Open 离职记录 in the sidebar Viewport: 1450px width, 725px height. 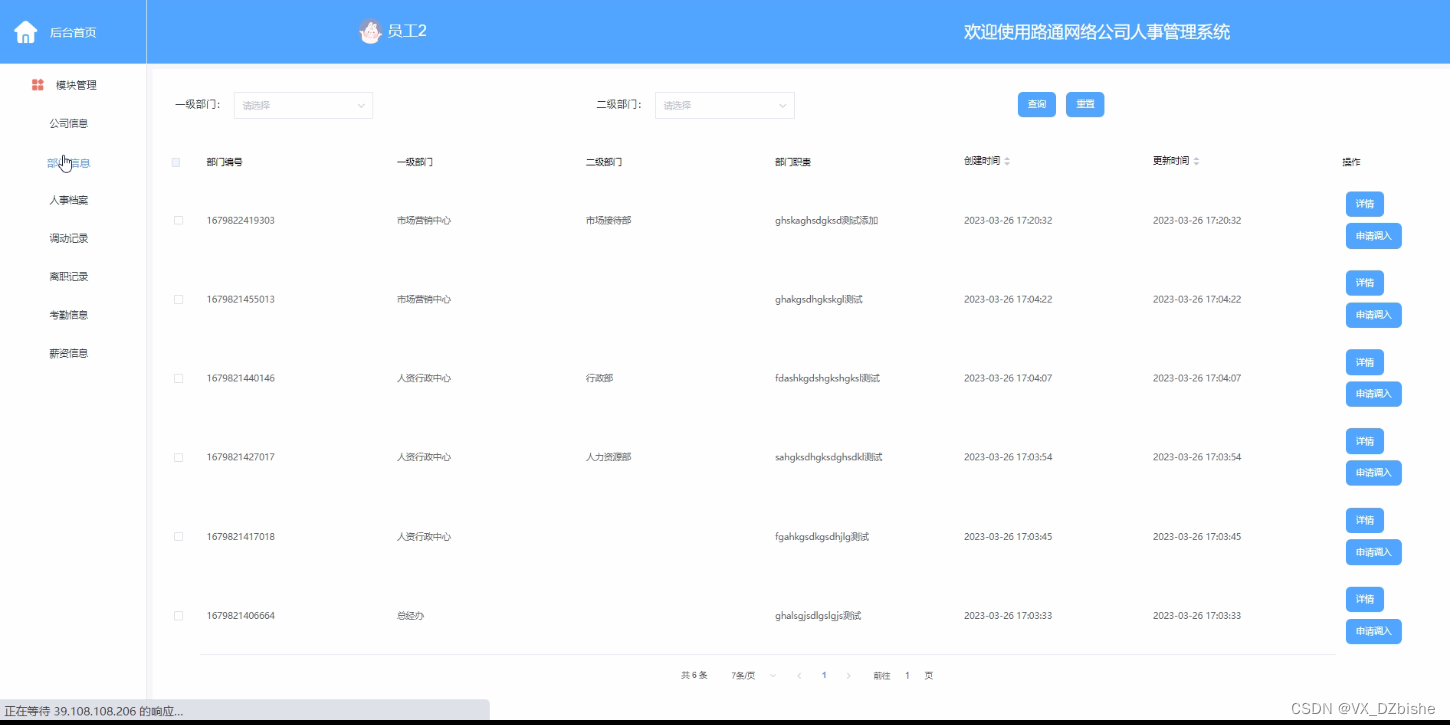pyautogui.click(x=69, y=276)
